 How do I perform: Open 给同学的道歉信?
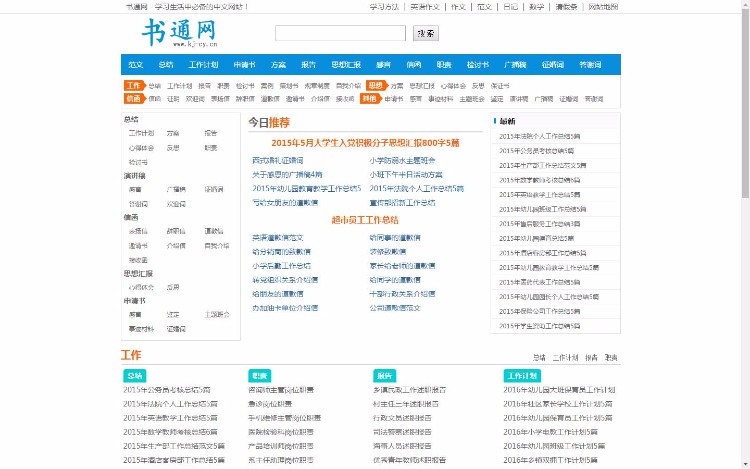[x=395, y=280]
